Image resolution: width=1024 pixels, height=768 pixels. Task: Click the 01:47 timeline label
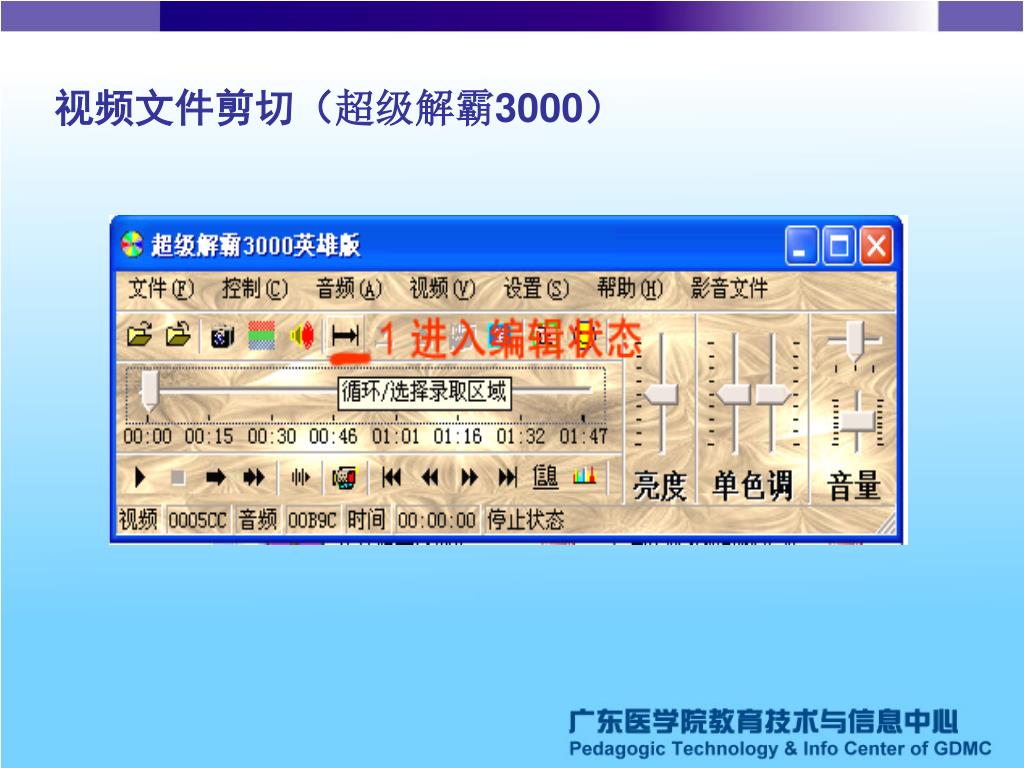point(583,436)
